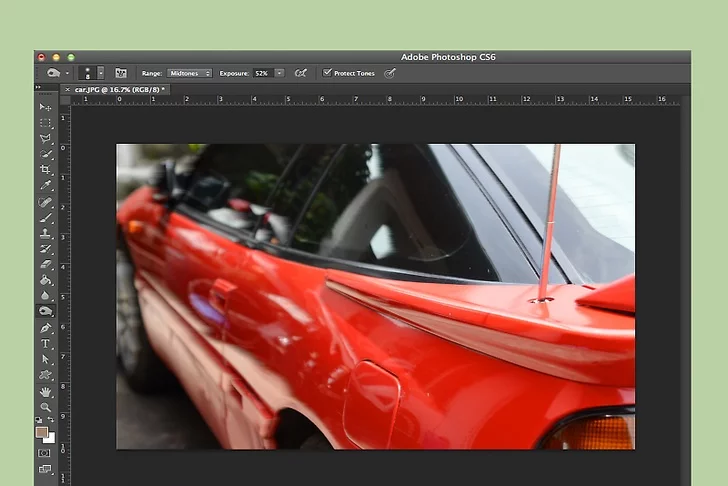
Task: Select the Horizontal Type tool
Action: (46, 344)
